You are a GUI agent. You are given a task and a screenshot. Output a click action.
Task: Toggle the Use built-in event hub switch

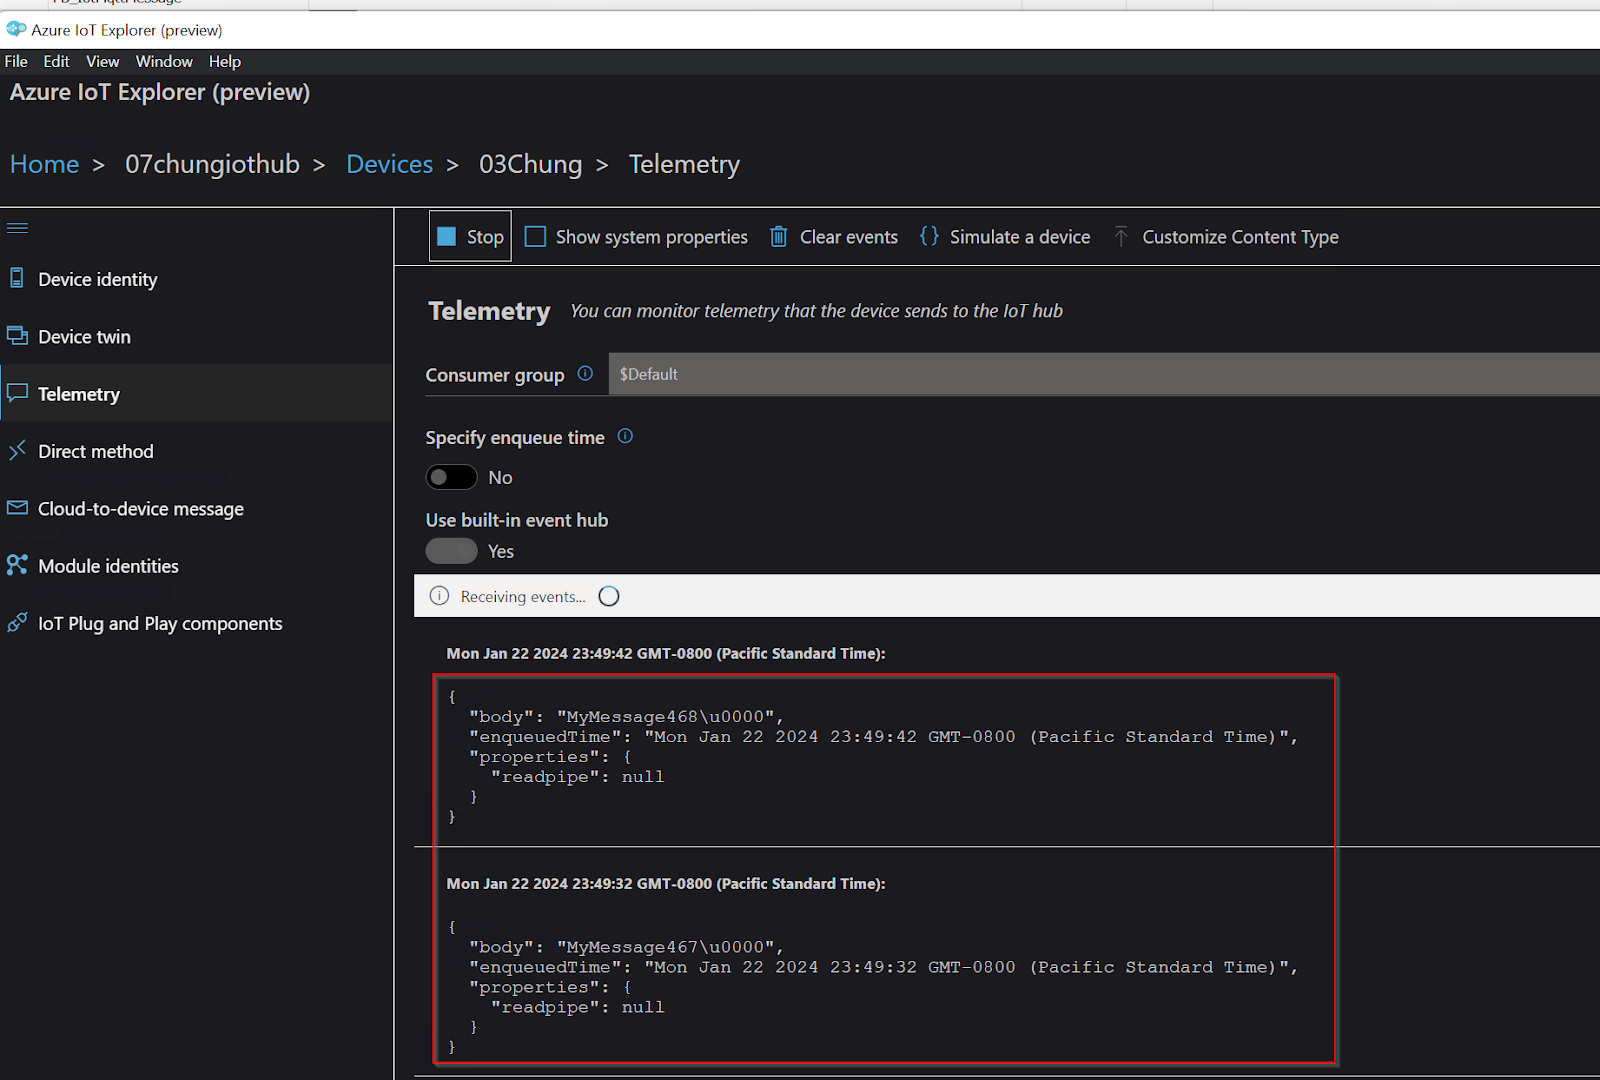tap(451, 551)
